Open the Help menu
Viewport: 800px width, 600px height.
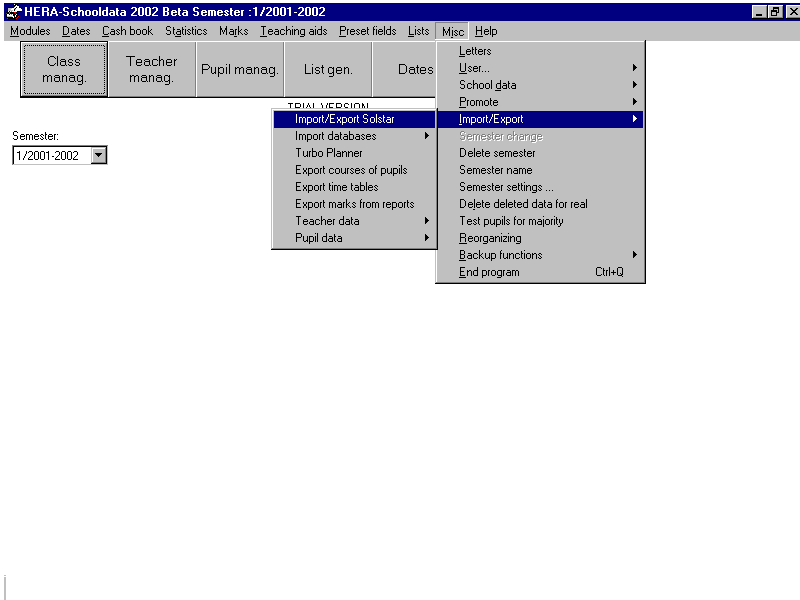486,31
